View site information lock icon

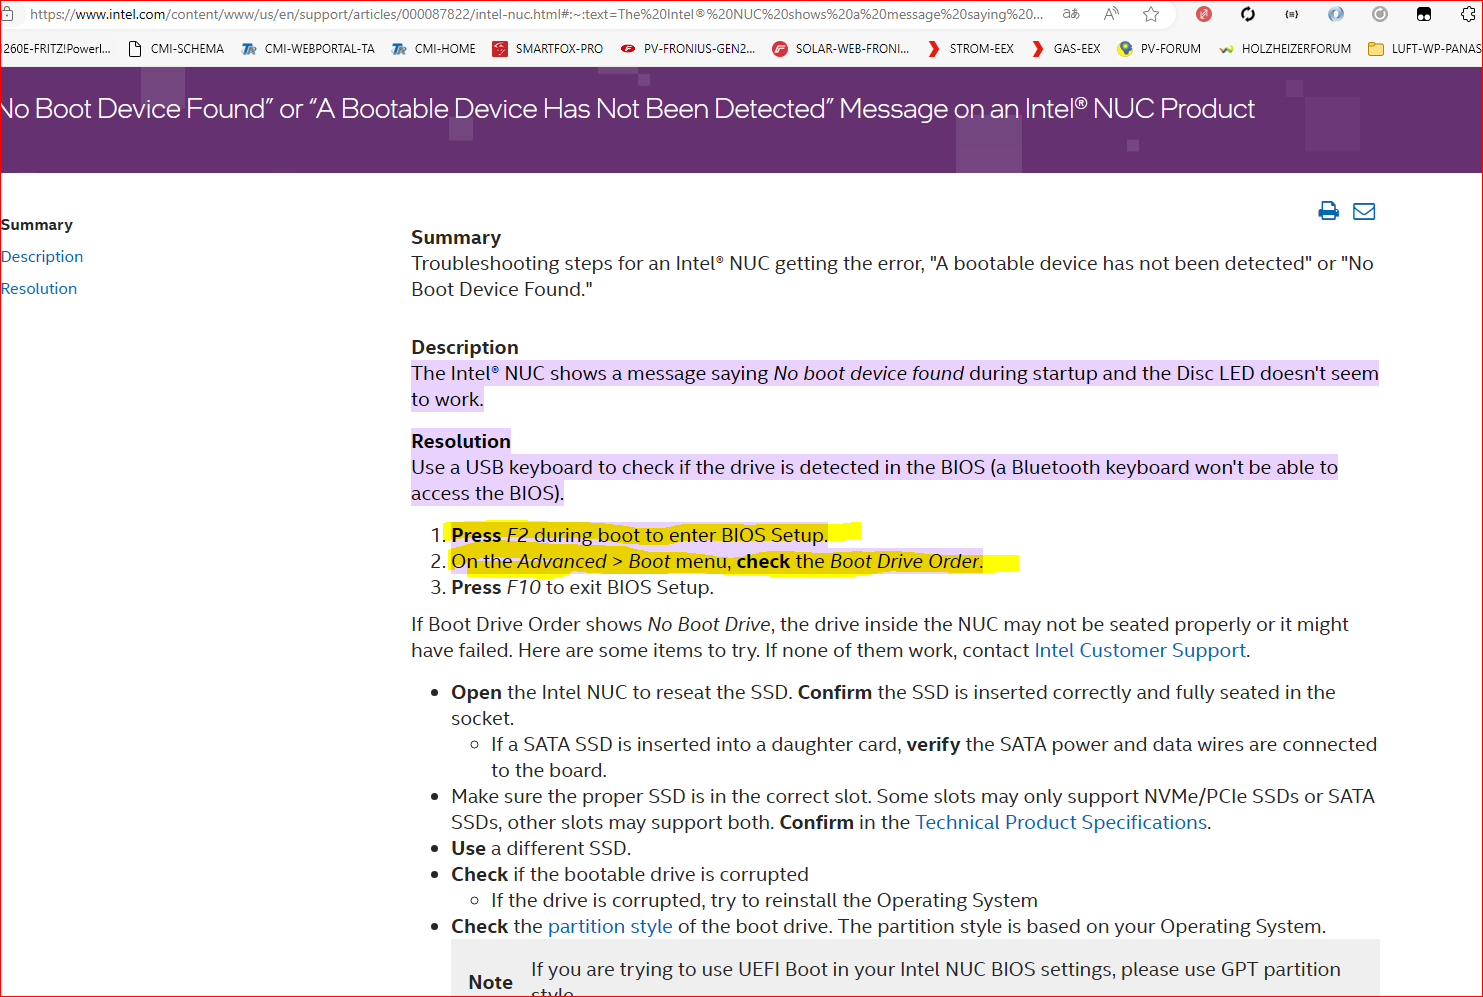[7, 14]
